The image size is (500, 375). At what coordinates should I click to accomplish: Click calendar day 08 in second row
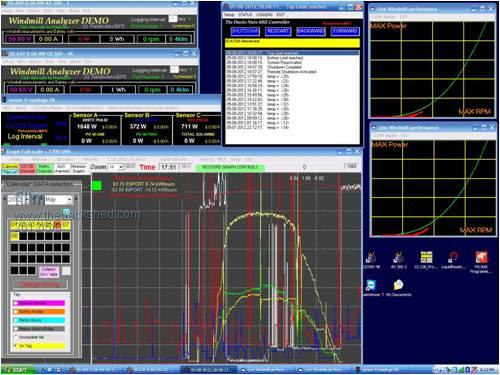(x=14, y=236)
